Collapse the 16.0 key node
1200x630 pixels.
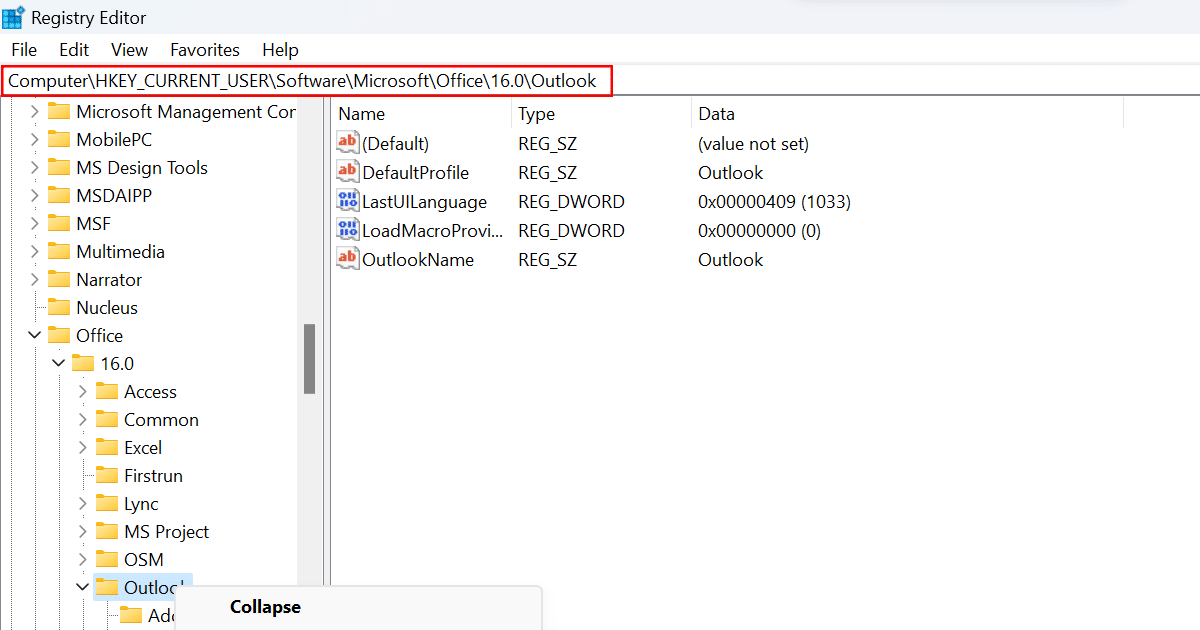click(59, 364)
